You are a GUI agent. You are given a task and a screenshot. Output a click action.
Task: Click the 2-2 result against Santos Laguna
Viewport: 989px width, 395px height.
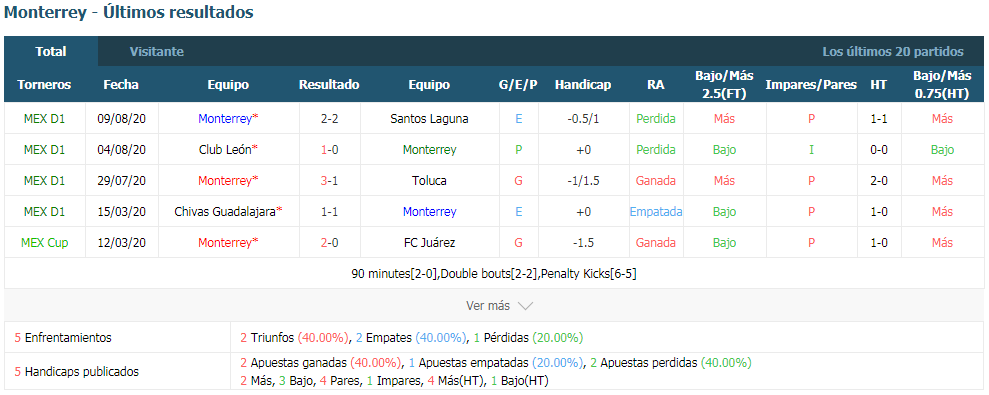pyautogui.click(x=329, y=119)
